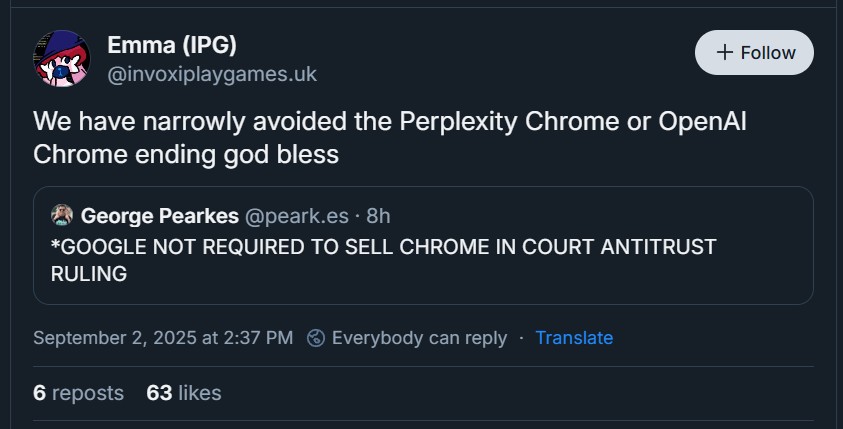
Task: Visit the @invoxiplaygames.uk handle
Action: tap(212, 73)
